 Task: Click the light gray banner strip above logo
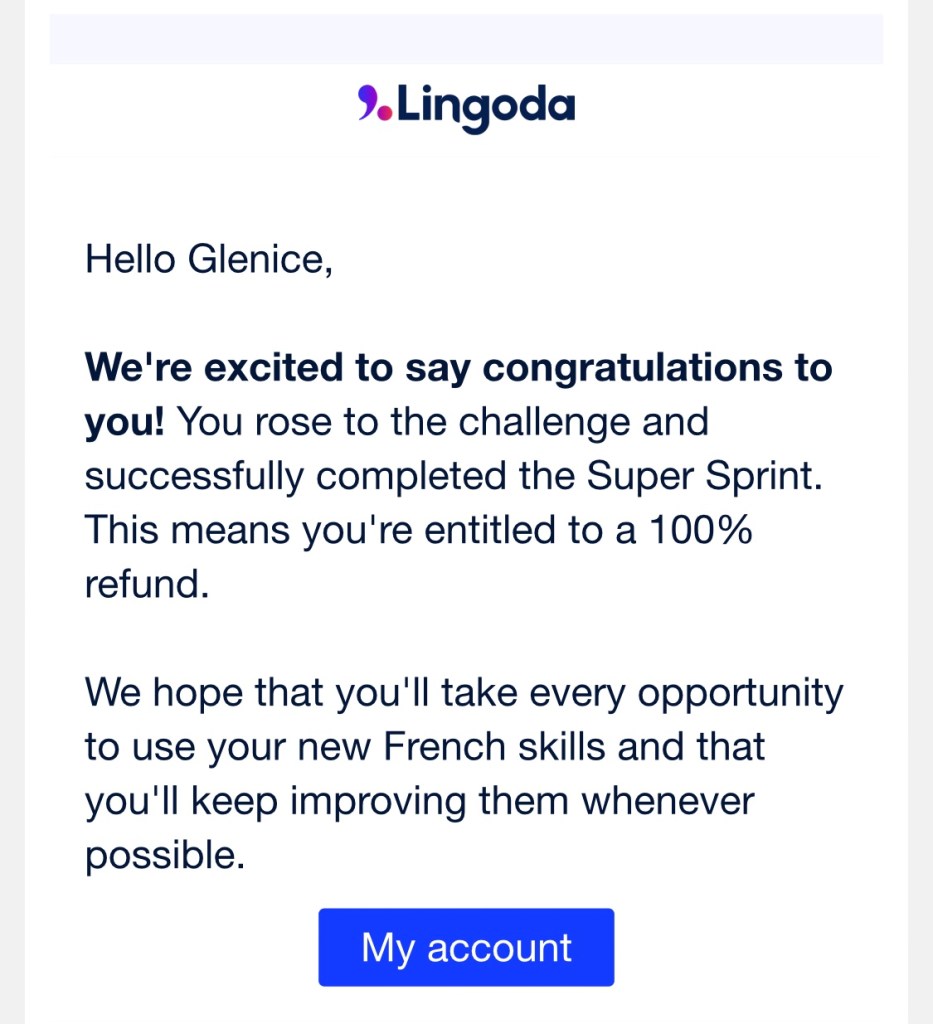pos(466,40)
